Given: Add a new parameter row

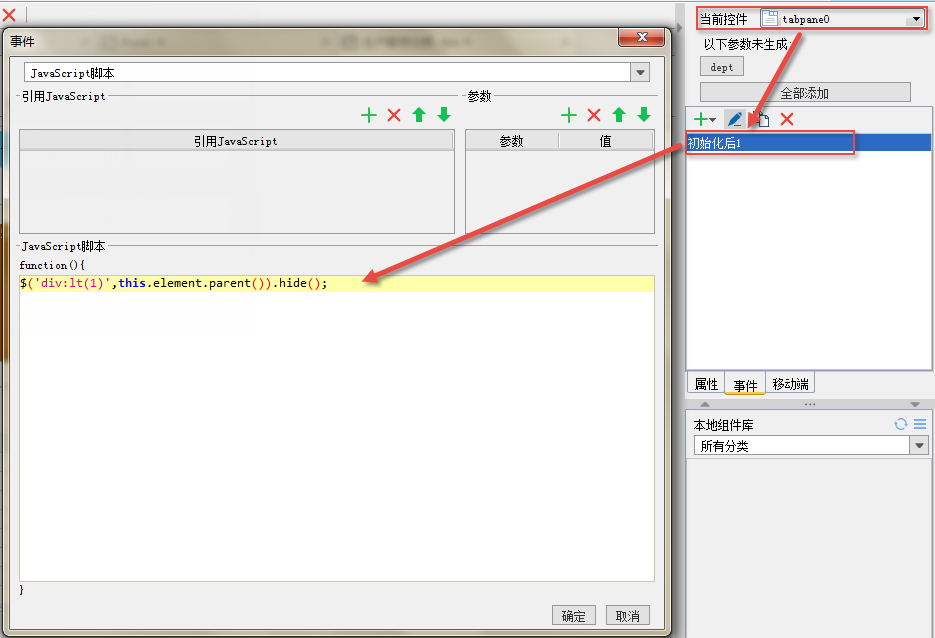Looking at the screenshot, I should point(569,115).
